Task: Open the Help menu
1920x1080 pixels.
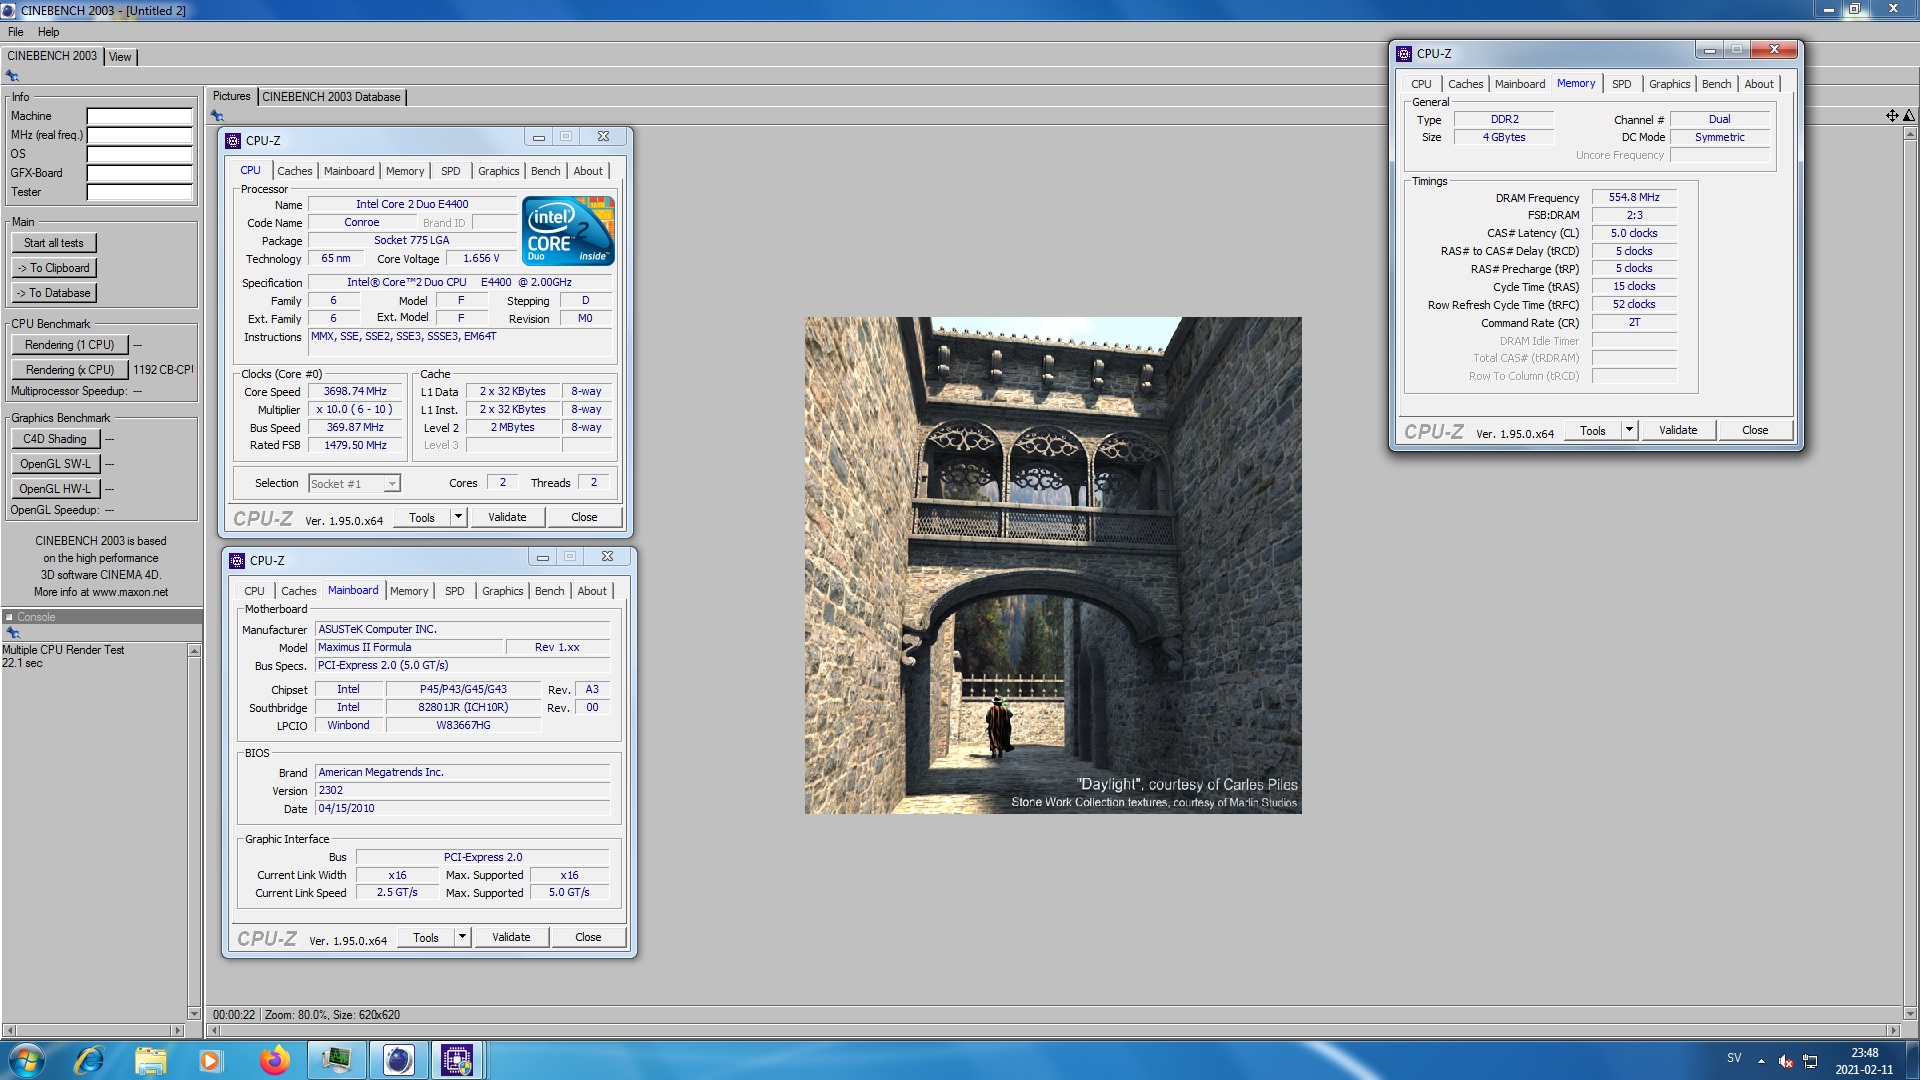Action: point(48,32)
